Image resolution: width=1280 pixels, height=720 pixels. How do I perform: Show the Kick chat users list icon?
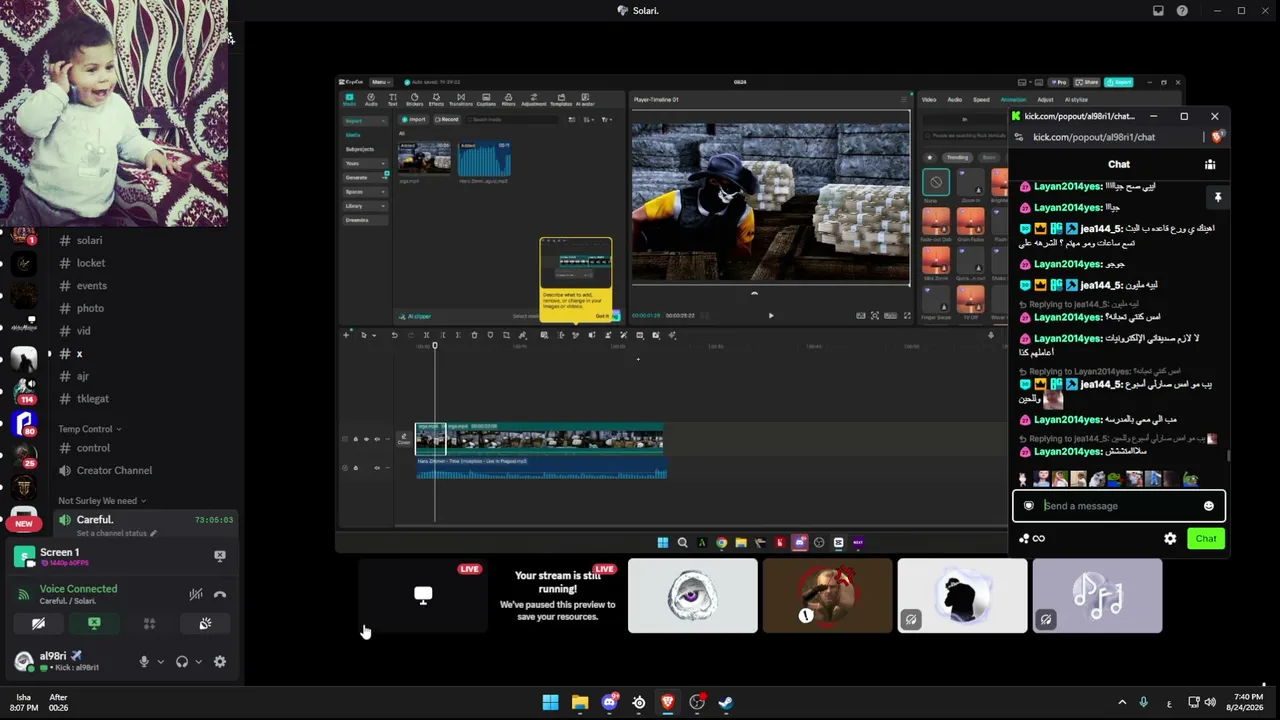[x=1210, y=165]
